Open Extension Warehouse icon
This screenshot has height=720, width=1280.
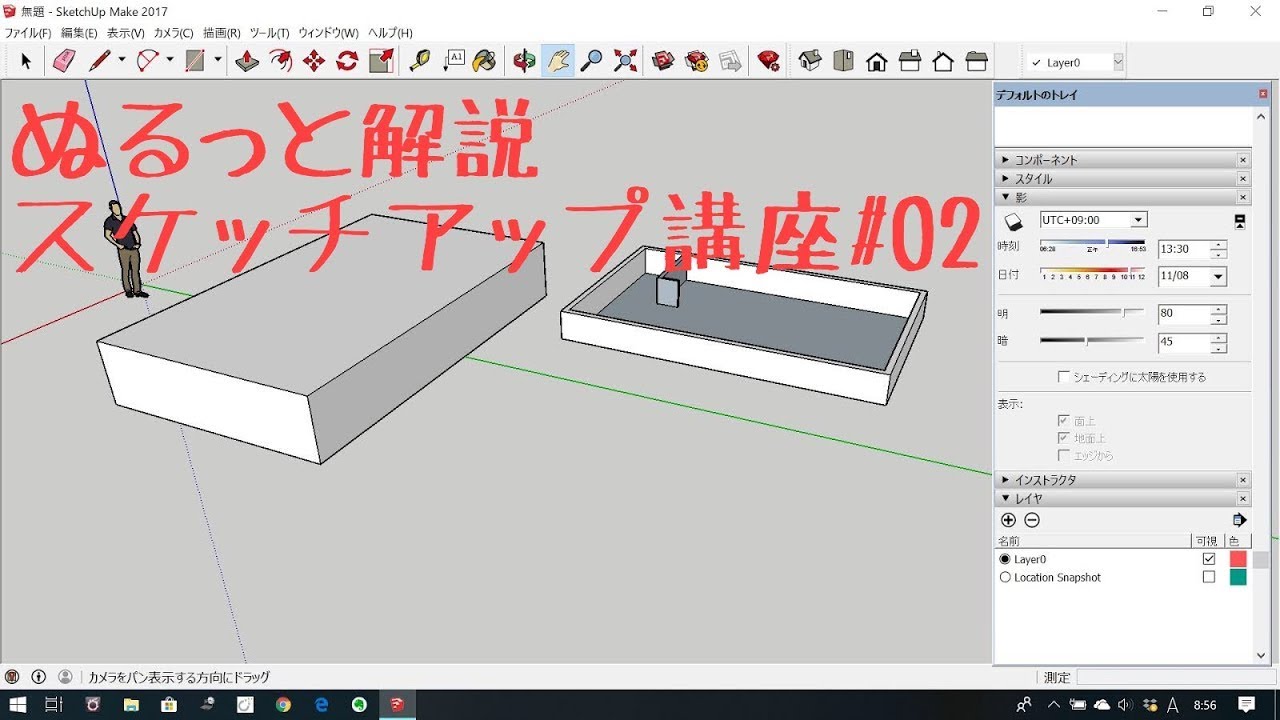[697, 61]
